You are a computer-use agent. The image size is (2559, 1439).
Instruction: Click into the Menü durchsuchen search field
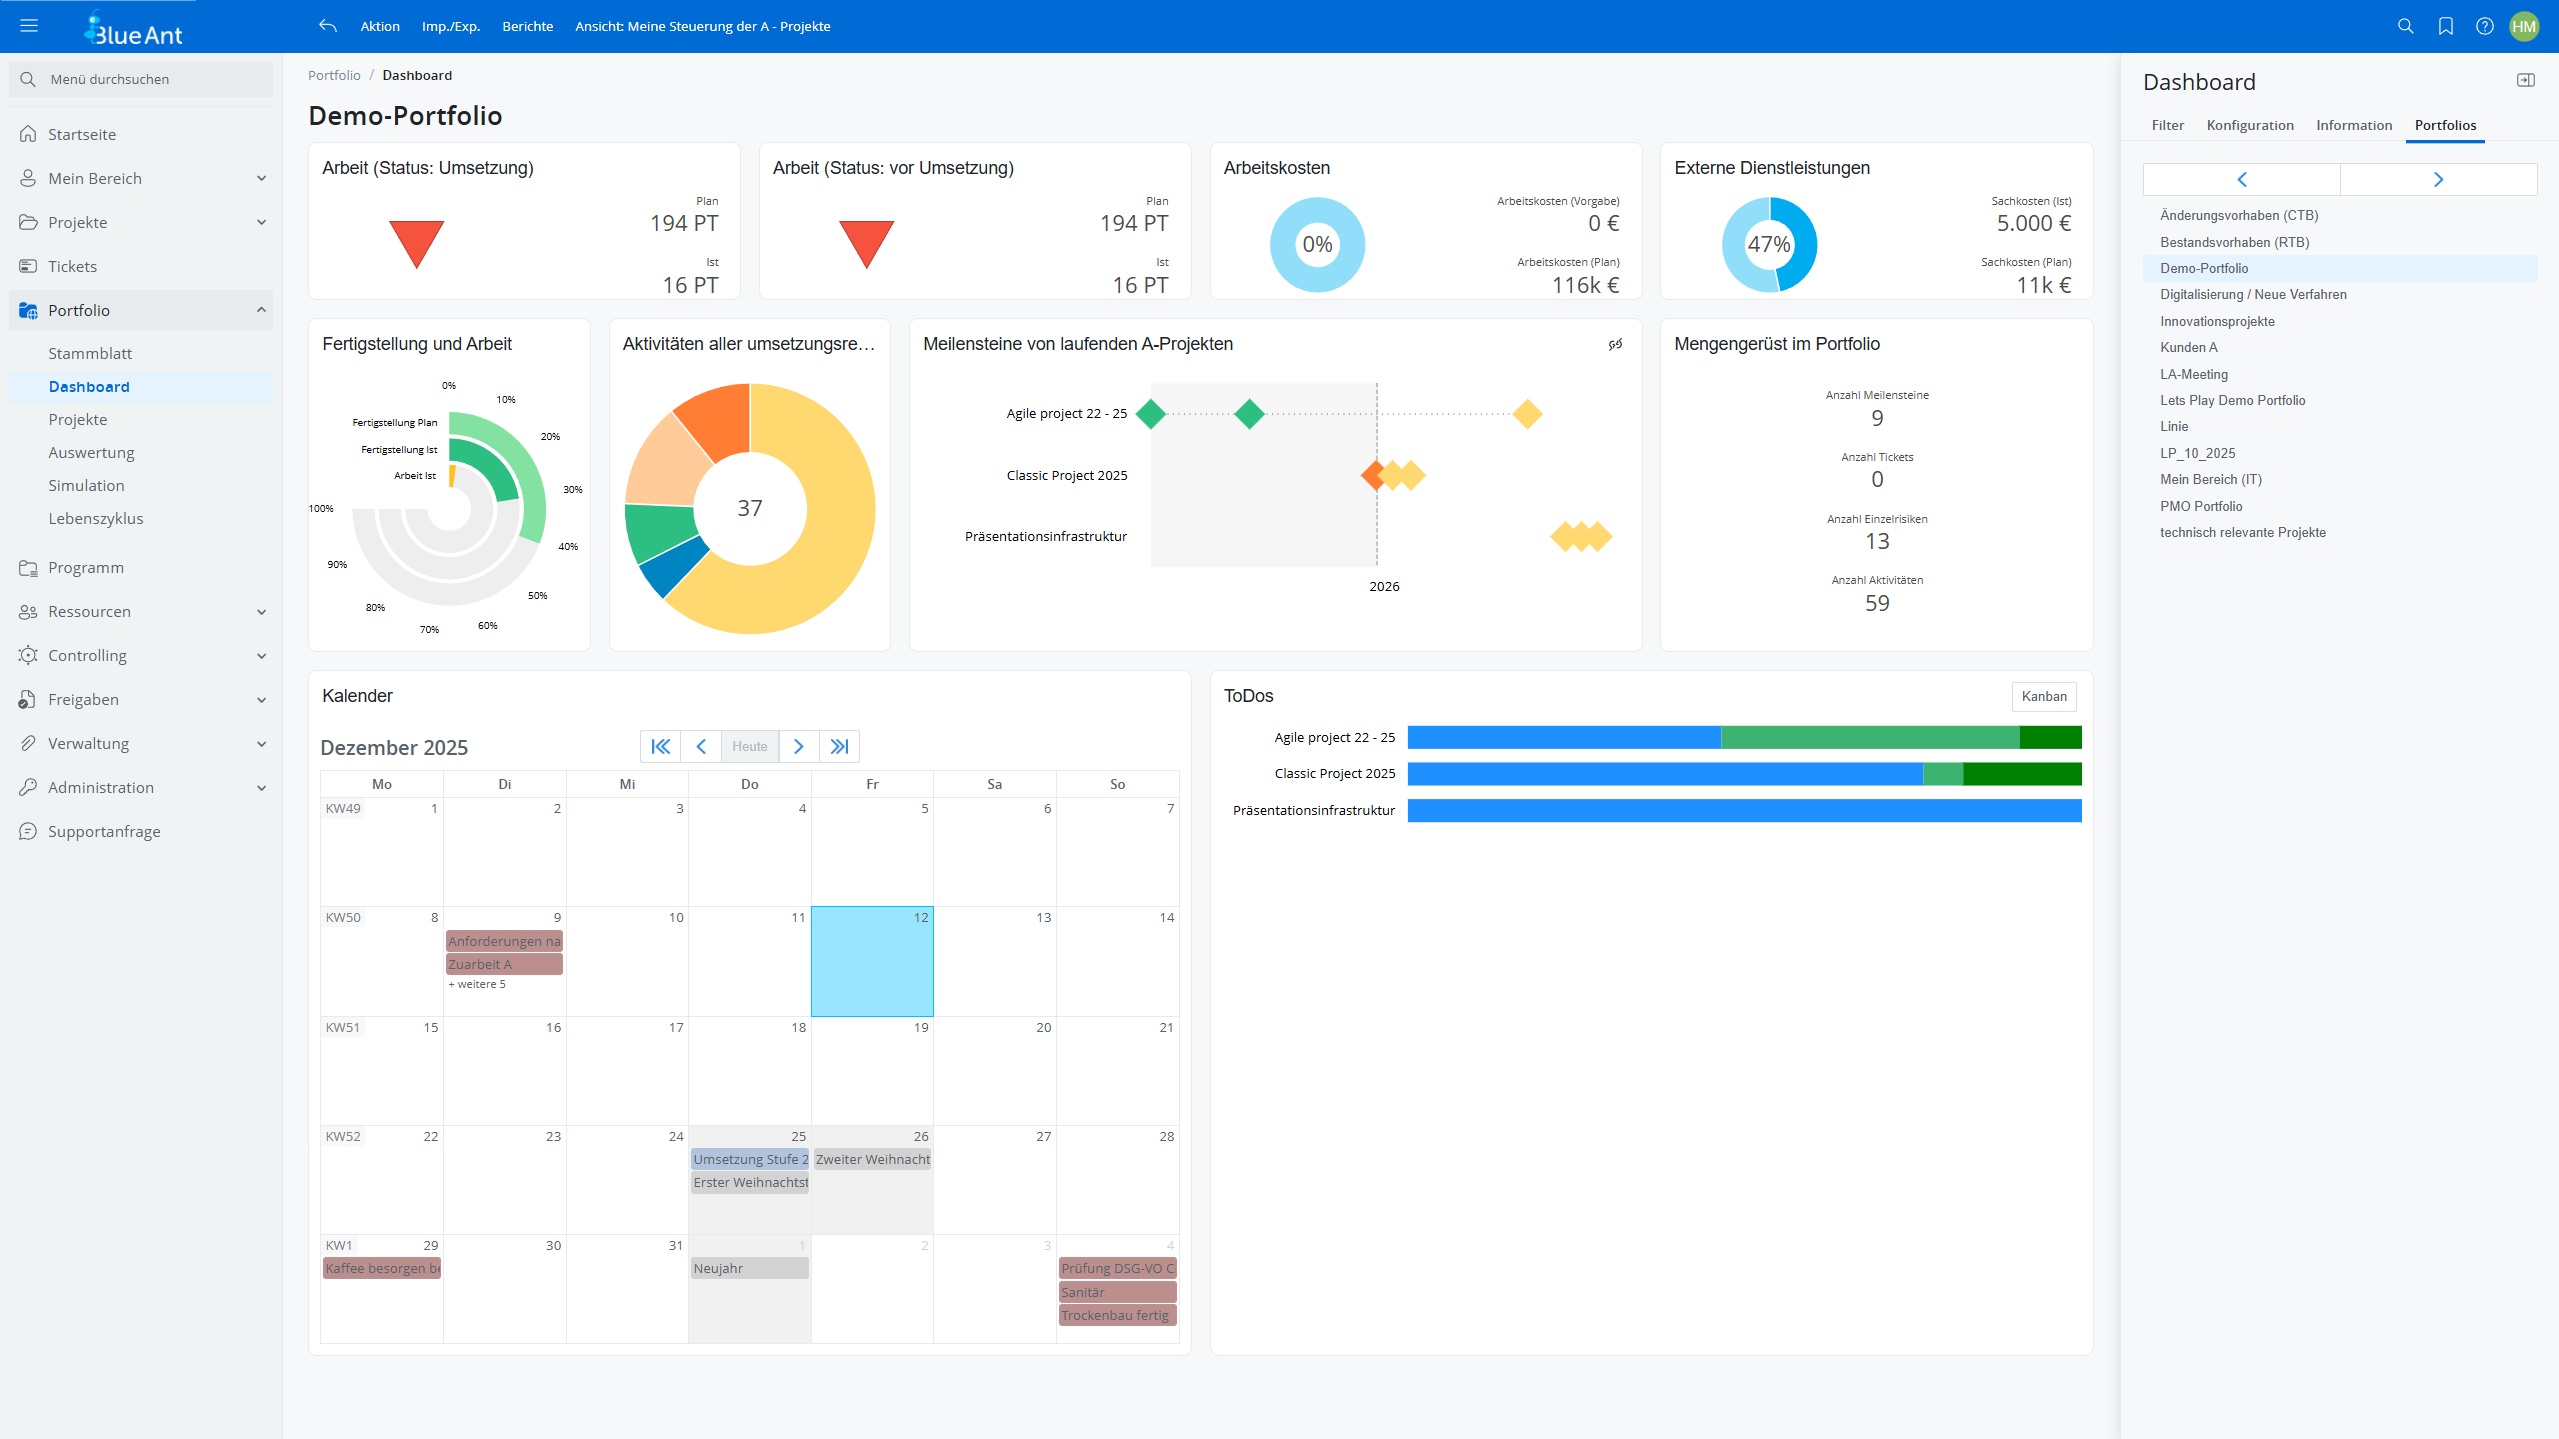pyautogui.click(x=140, y=79)
